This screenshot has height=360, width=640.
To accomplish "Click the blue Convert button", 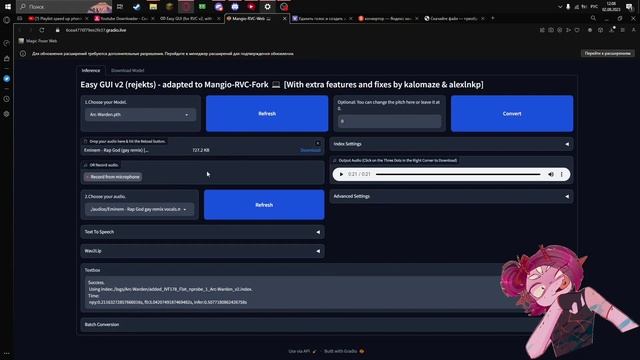I will pos(512,113).
